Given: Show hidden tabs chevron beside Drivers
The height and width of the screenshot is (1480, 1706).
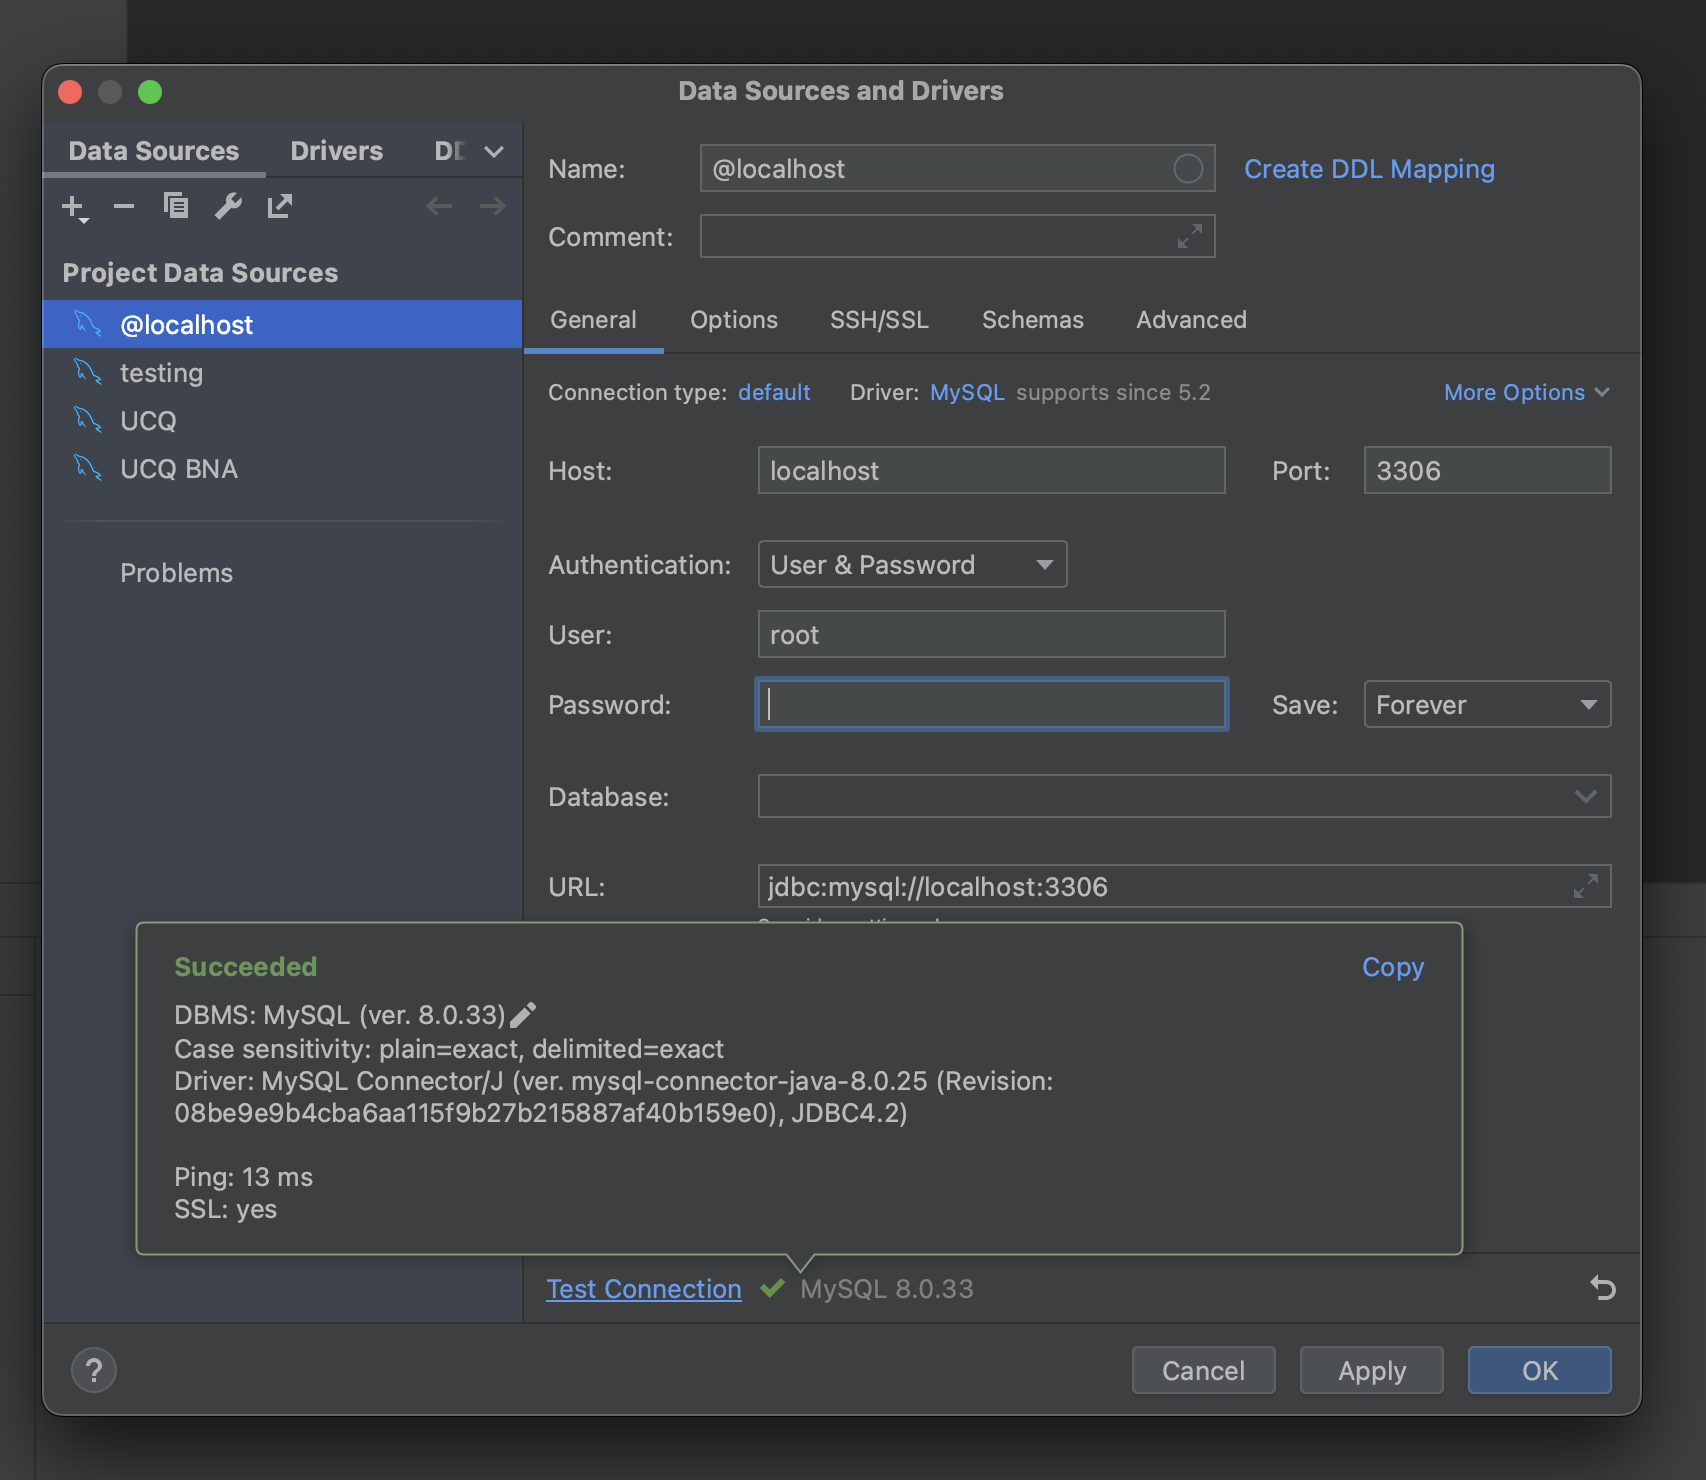Looking at the screenshot, I should click(x=494, y=152).
